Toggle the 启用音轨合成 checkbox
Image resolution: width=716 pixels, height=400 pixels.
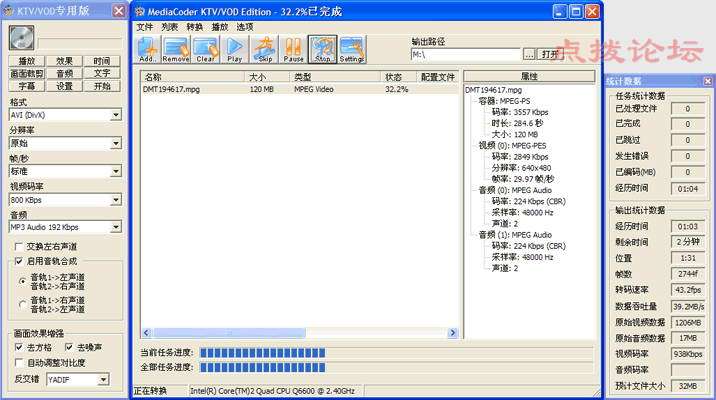[x=19, y=261]
